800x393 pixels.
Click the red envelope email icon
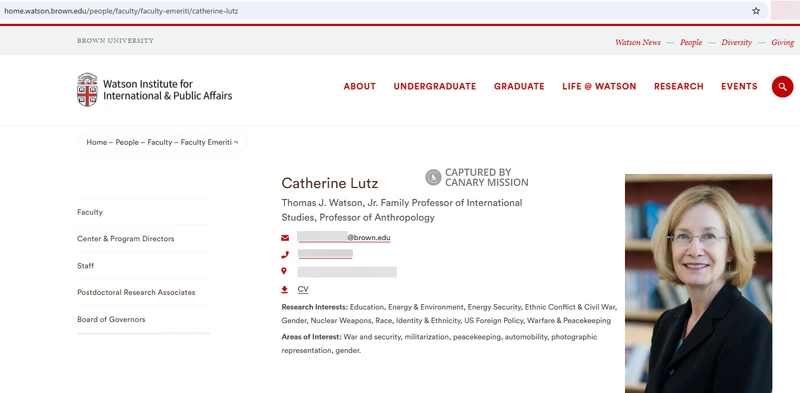[x=285, y=238]
